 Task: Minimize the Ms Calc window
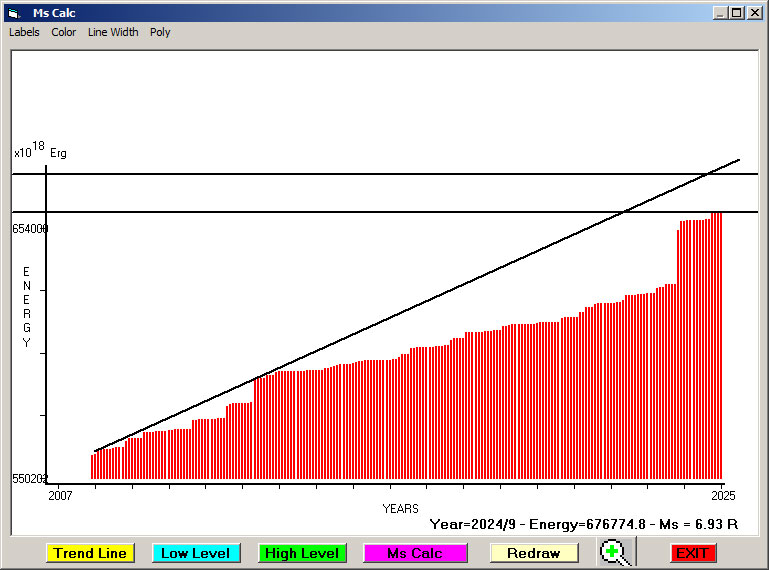tap(720, 13)
